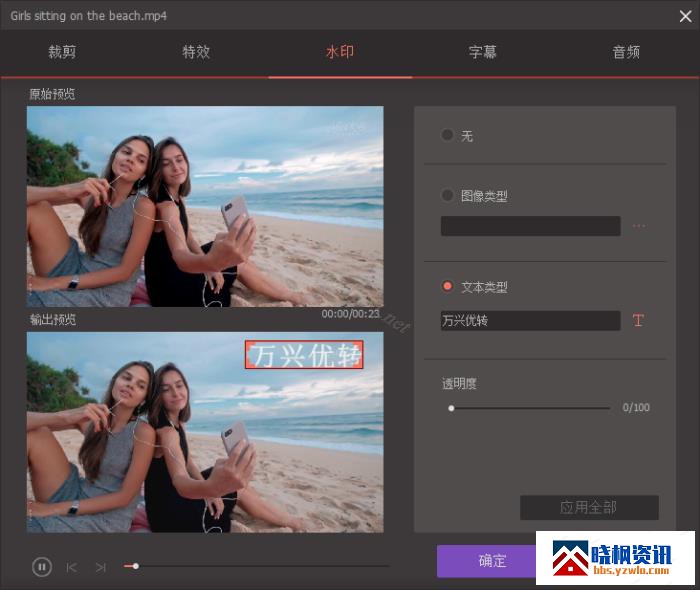Close the watermark editing dialog
The width and height of the screenshot is (700, 590).
pos(685,17)
